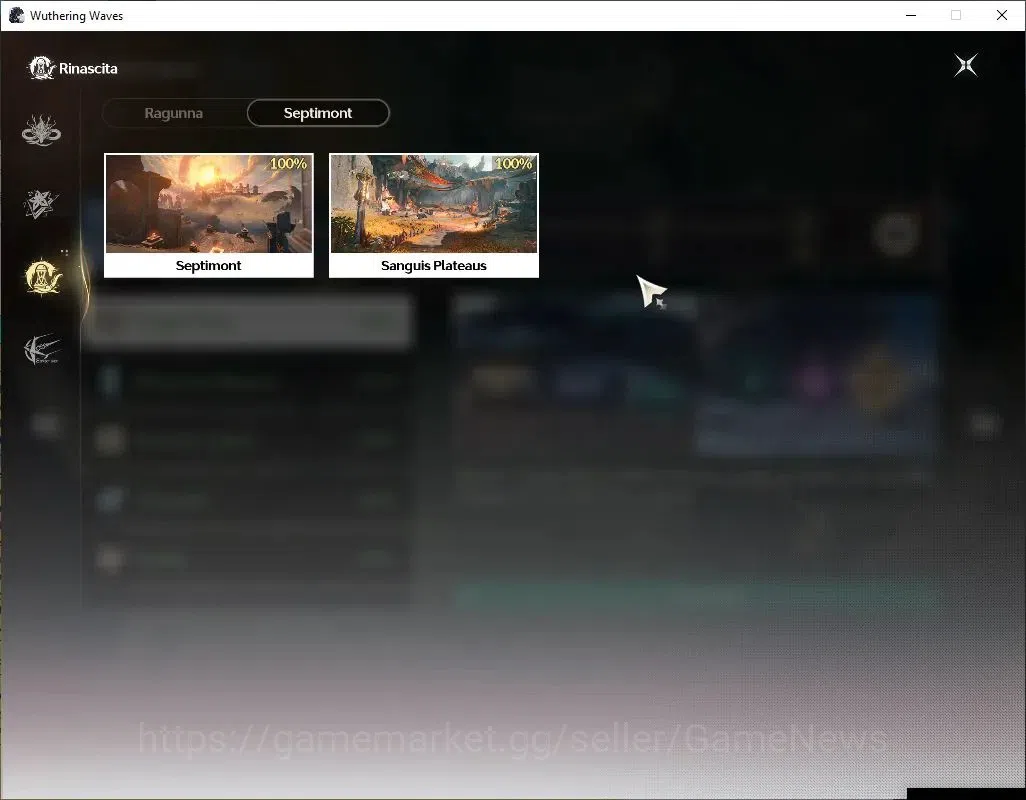Click the Rinascita emblem in the header

pos(41,68)
